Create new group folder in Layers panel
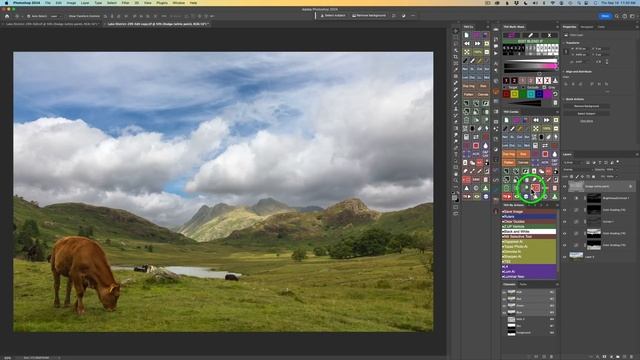Screen dimensions: 640x360 618,356
